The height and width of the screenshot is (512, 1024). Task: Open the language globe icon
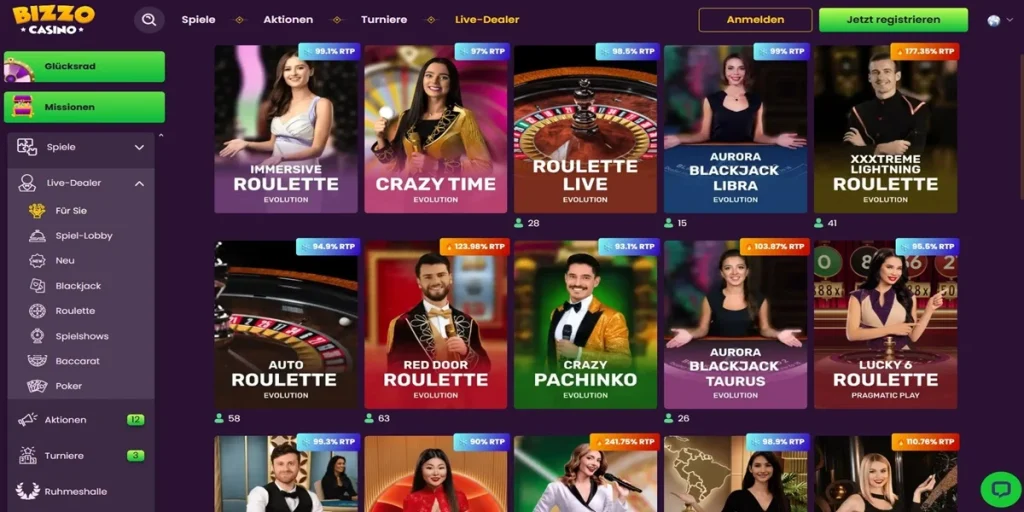[x=993, y=20]
